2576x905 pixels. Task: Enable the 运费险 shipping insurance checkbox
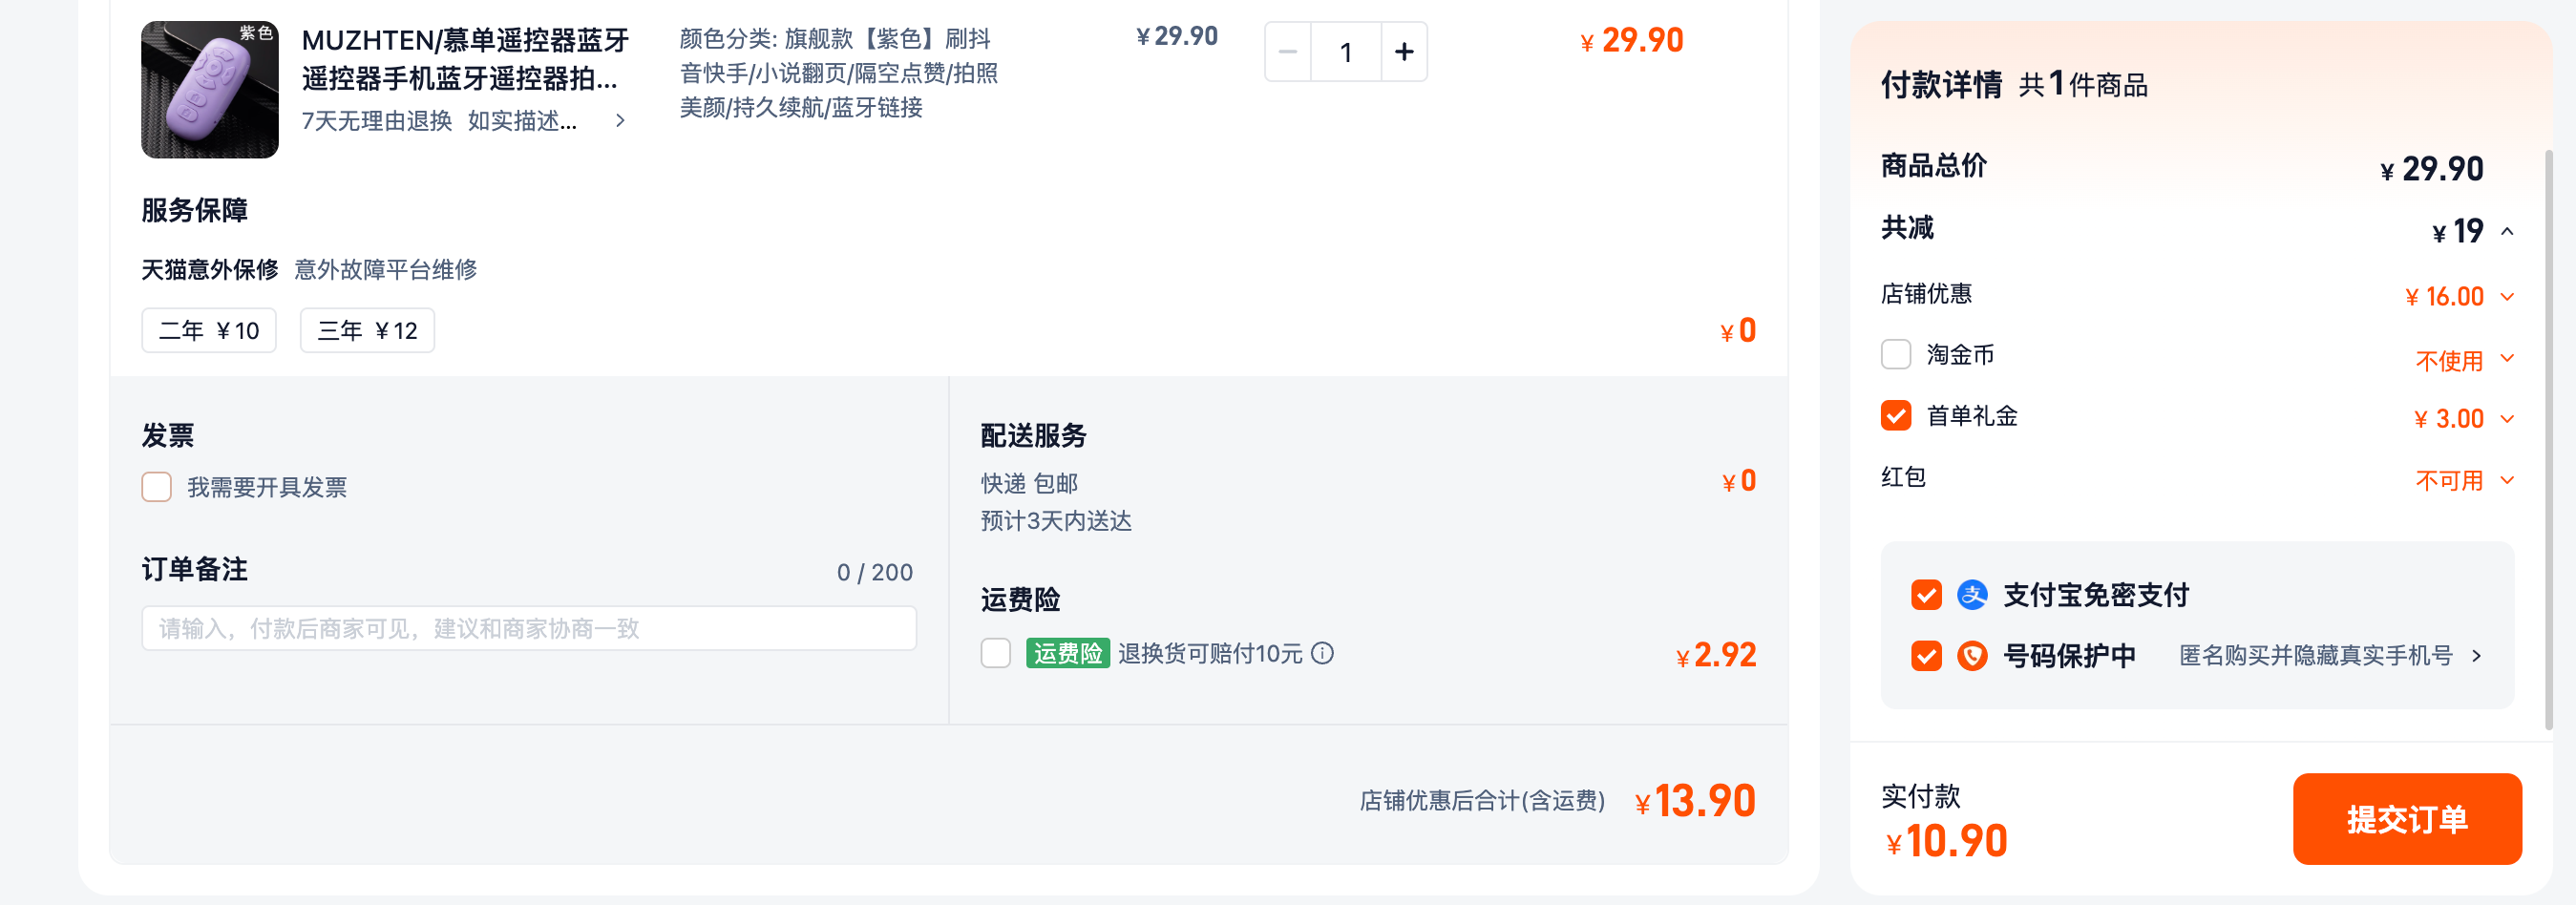tap(996, 654)
